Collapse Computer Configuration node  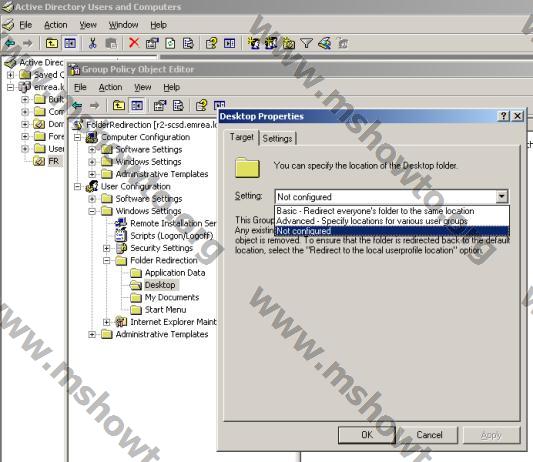point(78,137)
